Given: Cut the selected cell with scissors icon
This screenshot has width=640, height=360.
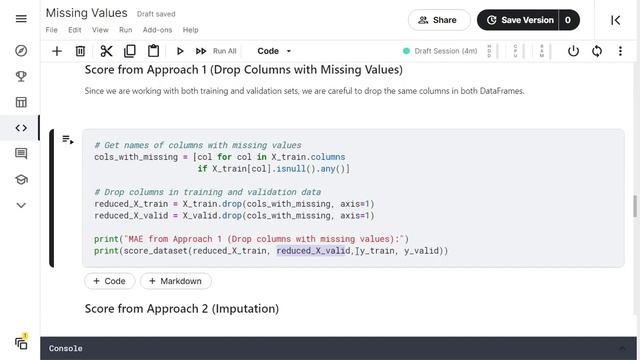Looking at the screenshot, I should pos(106,51).
